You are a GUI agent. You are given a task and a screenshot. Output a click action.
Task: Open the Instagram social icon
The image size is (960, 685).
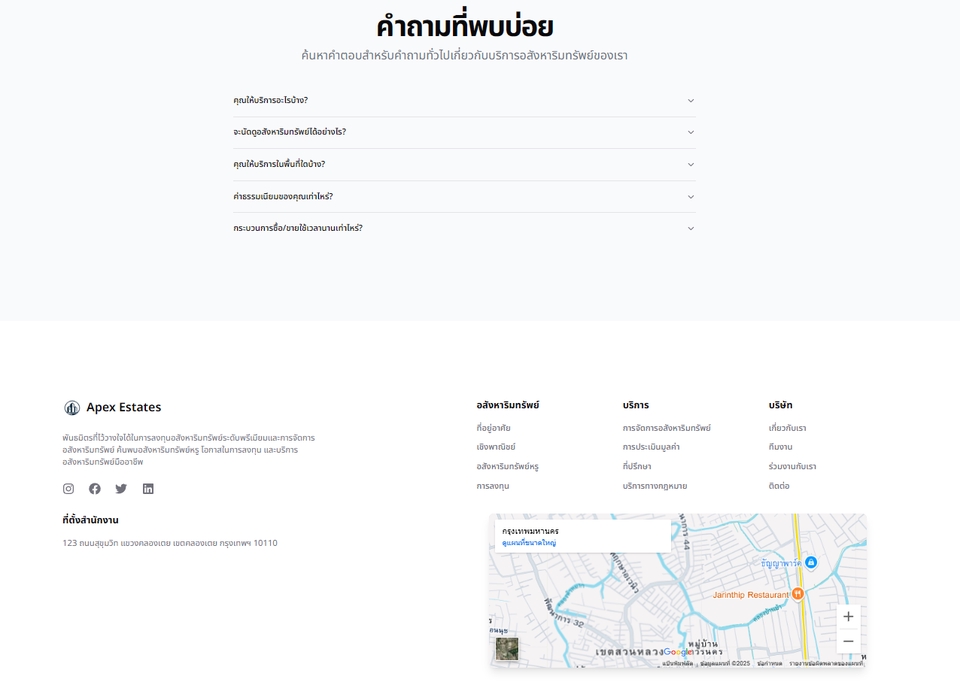pyautogui.click(x=69, y=489)
